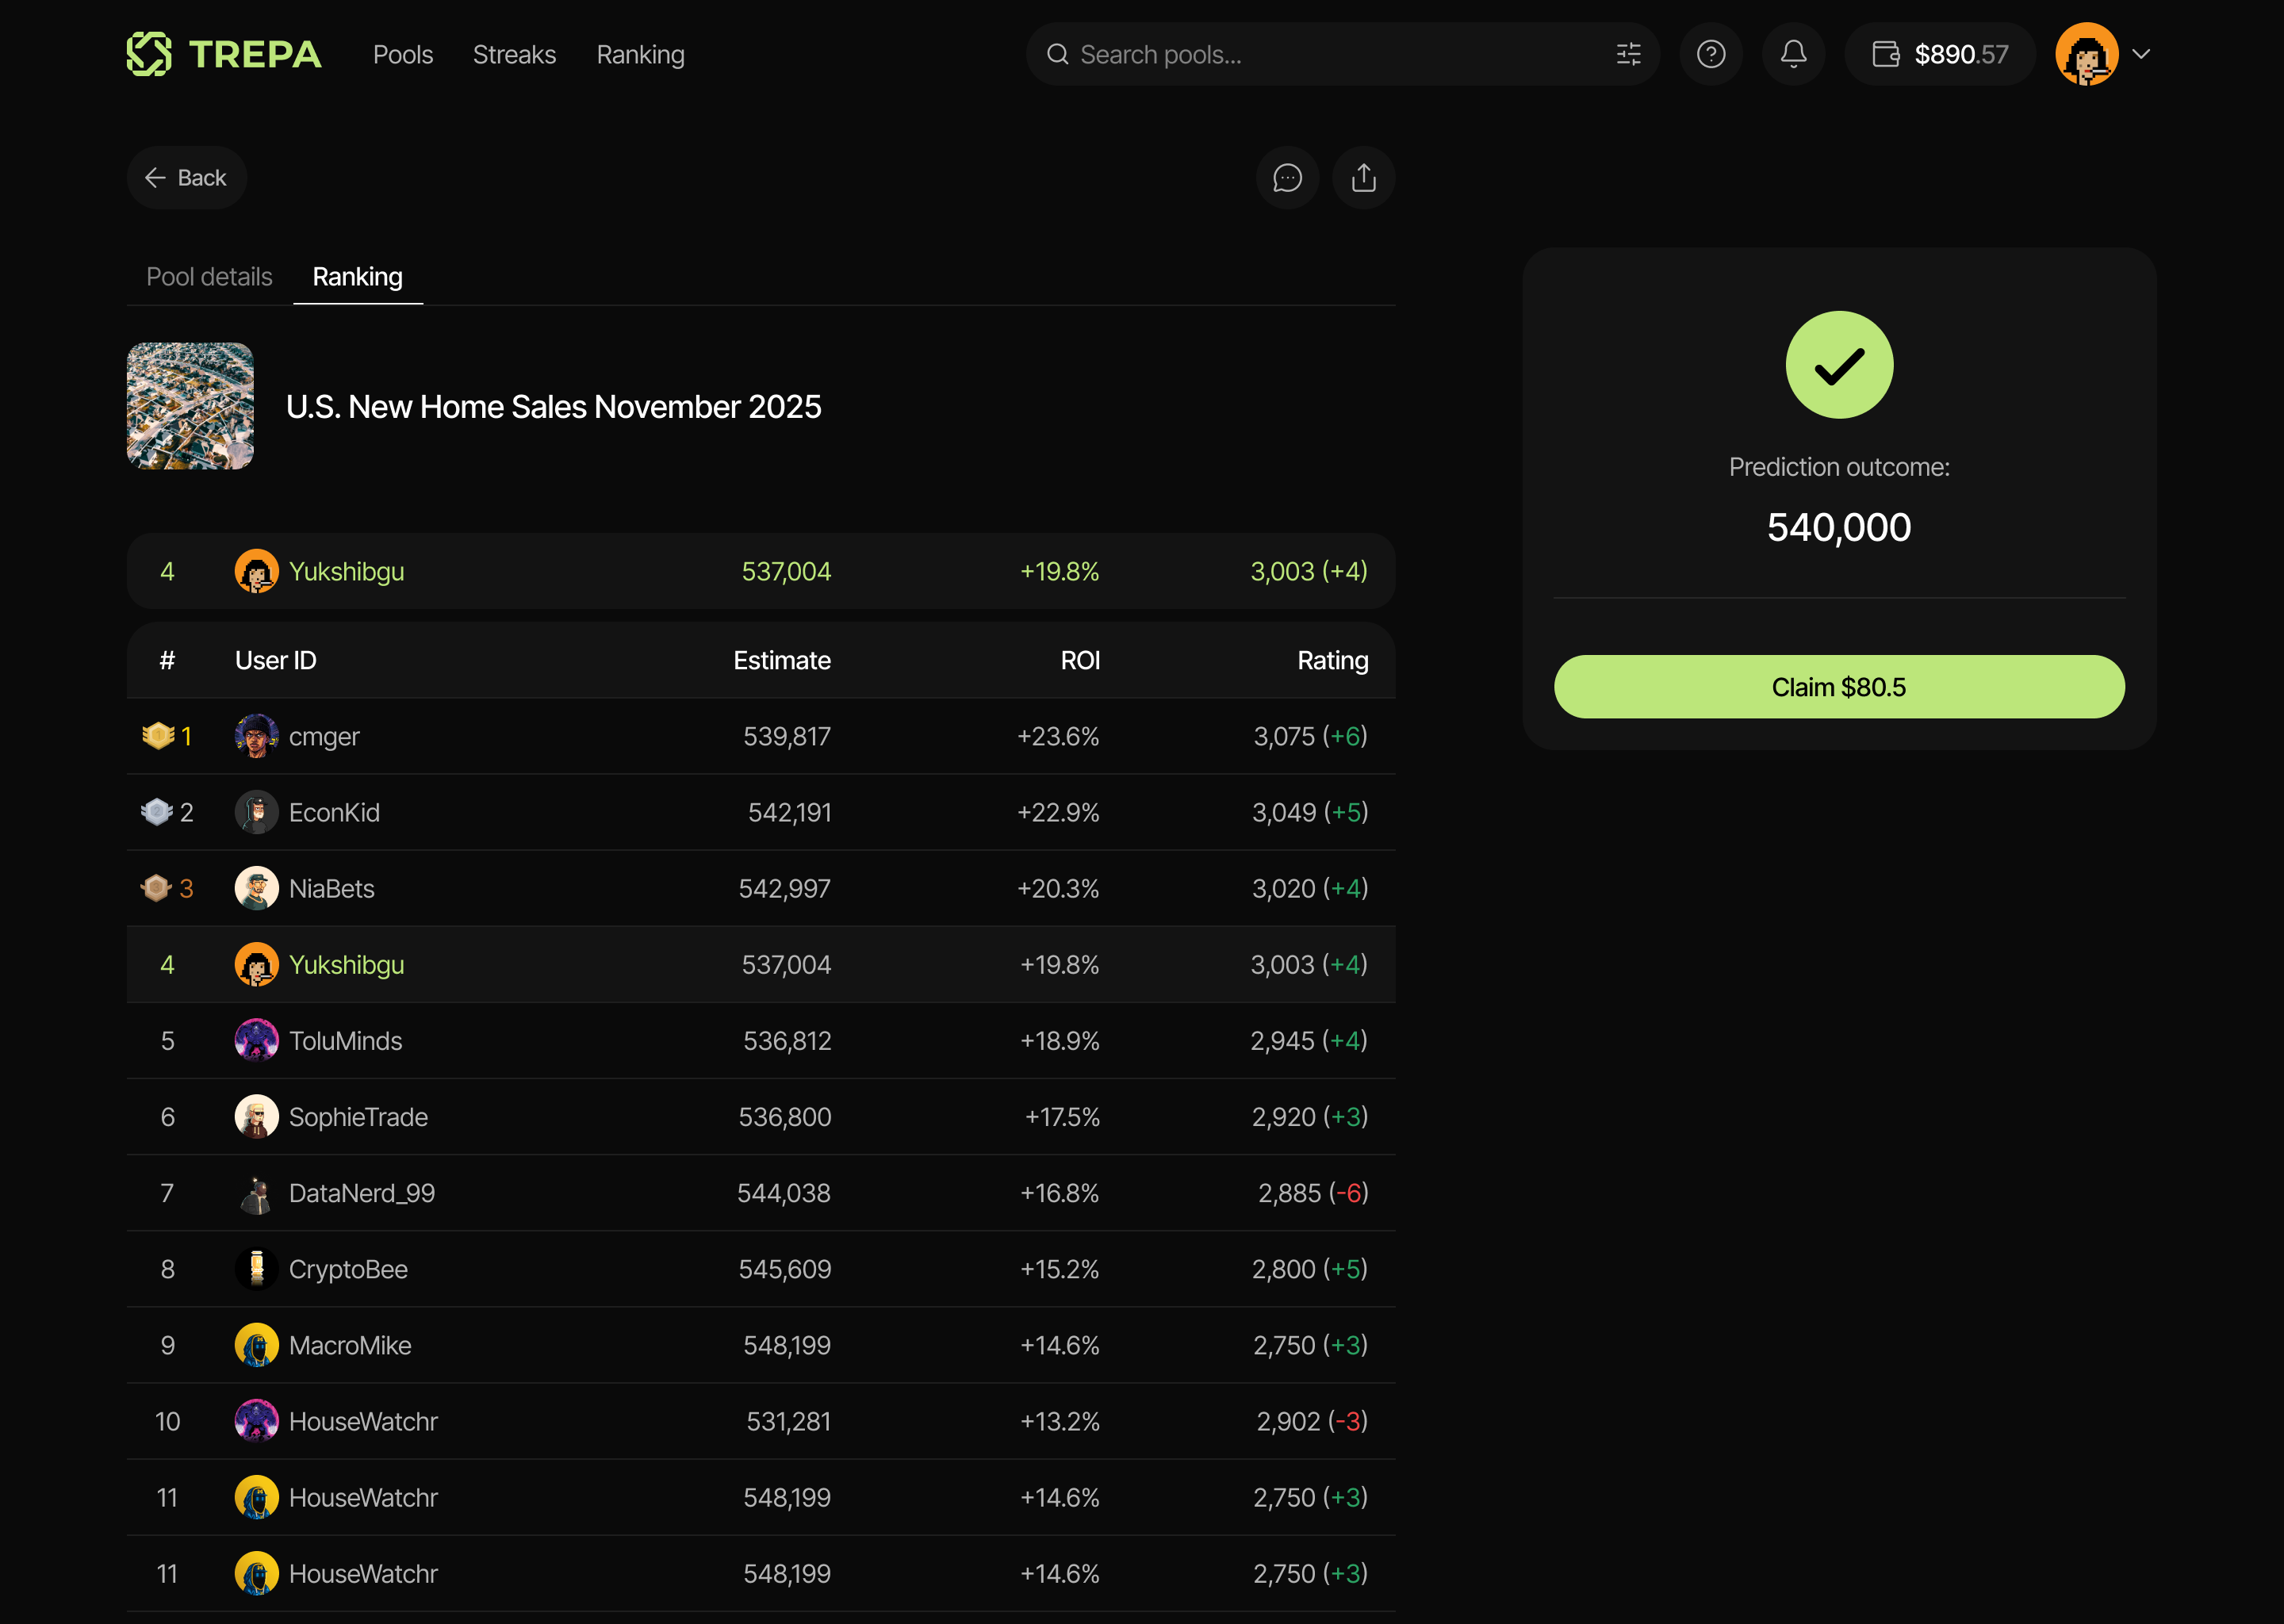2284x1624 pixels.
Task: Click the share icon
Action: (1363, 178)
